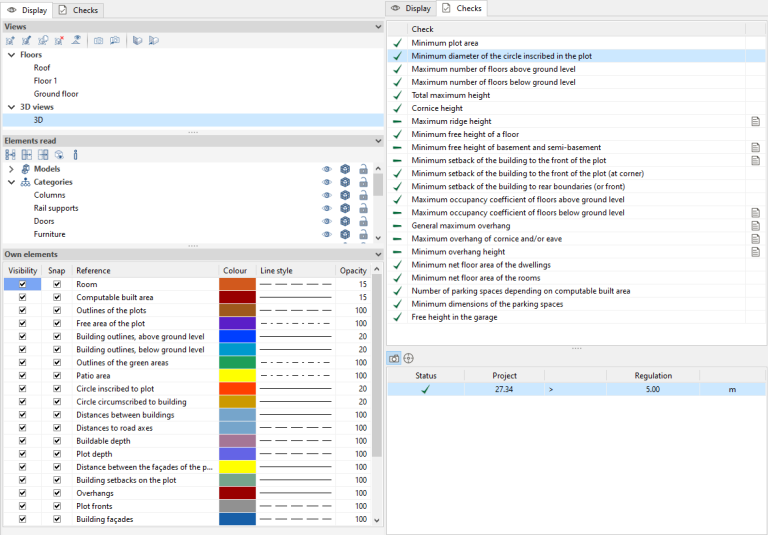Uncheck Visibility checkbox for Room
Image resolution: width=768 pixels, height=535 pixels.
[23, 284]
